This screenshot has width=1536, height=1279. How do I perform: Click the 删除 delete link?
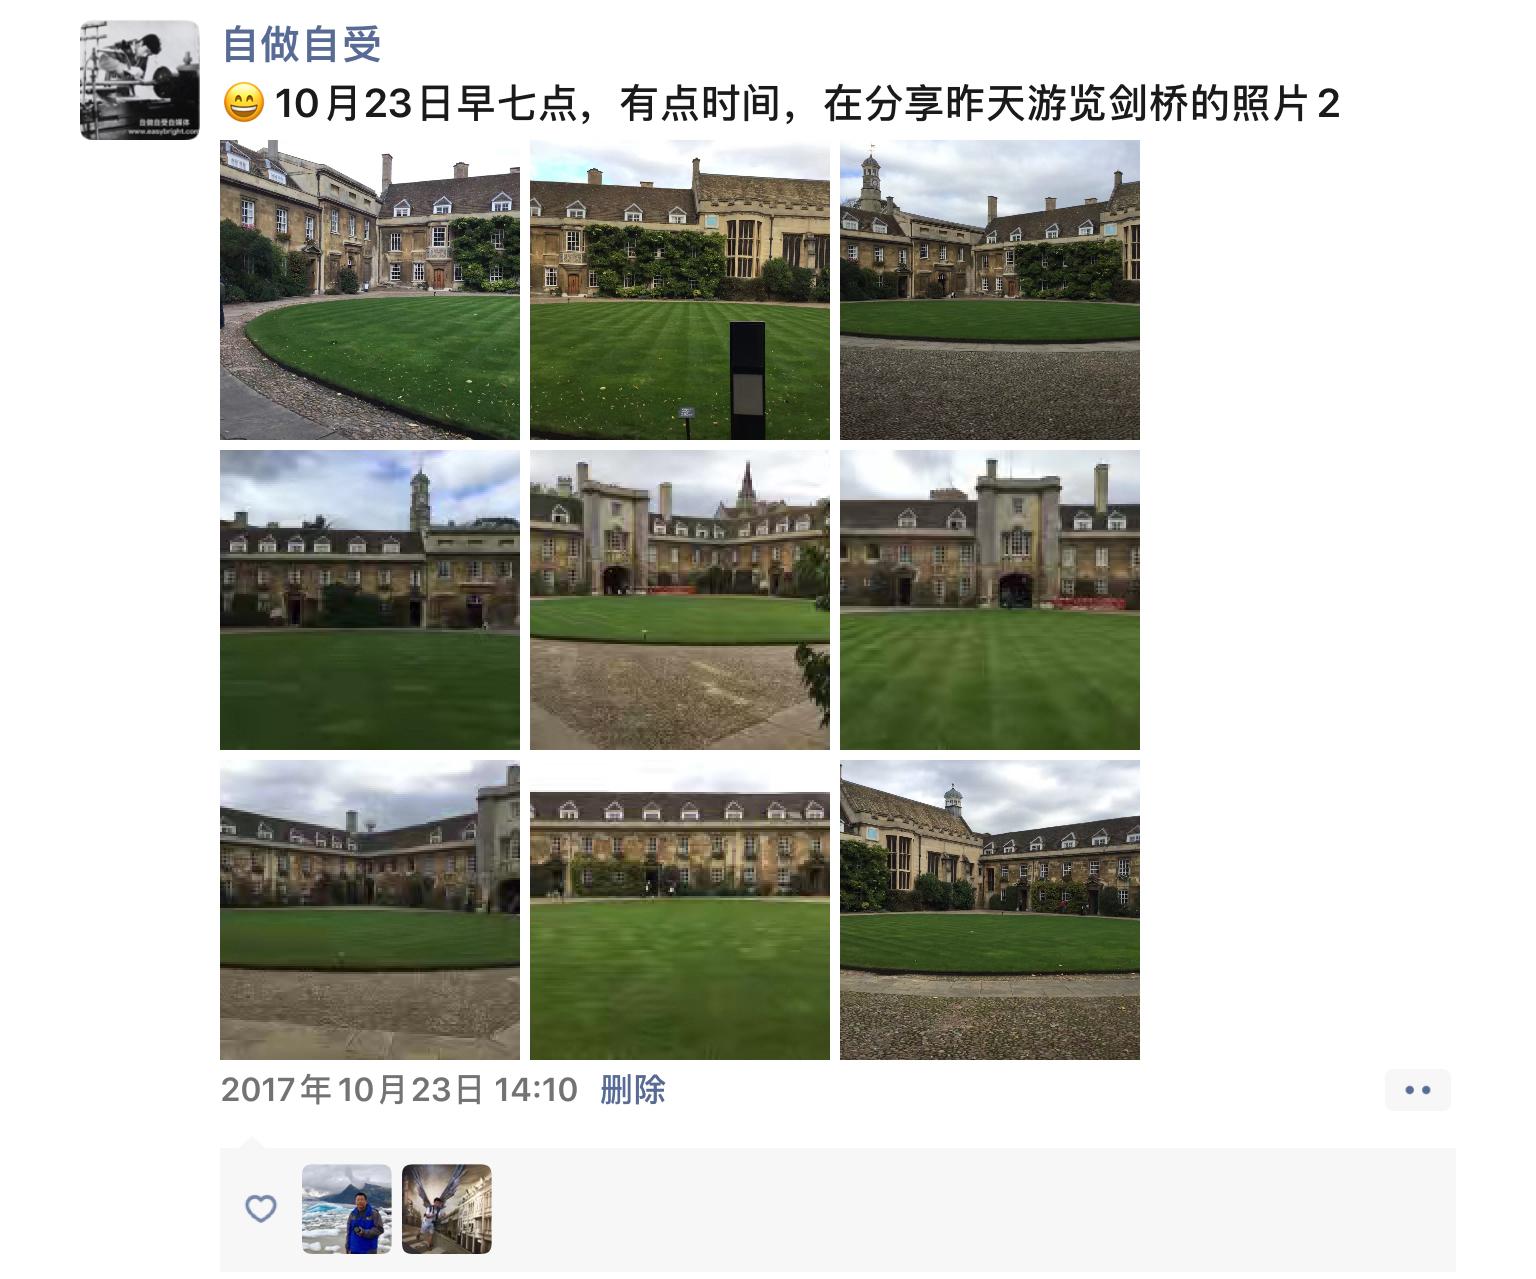(633, 1090)
